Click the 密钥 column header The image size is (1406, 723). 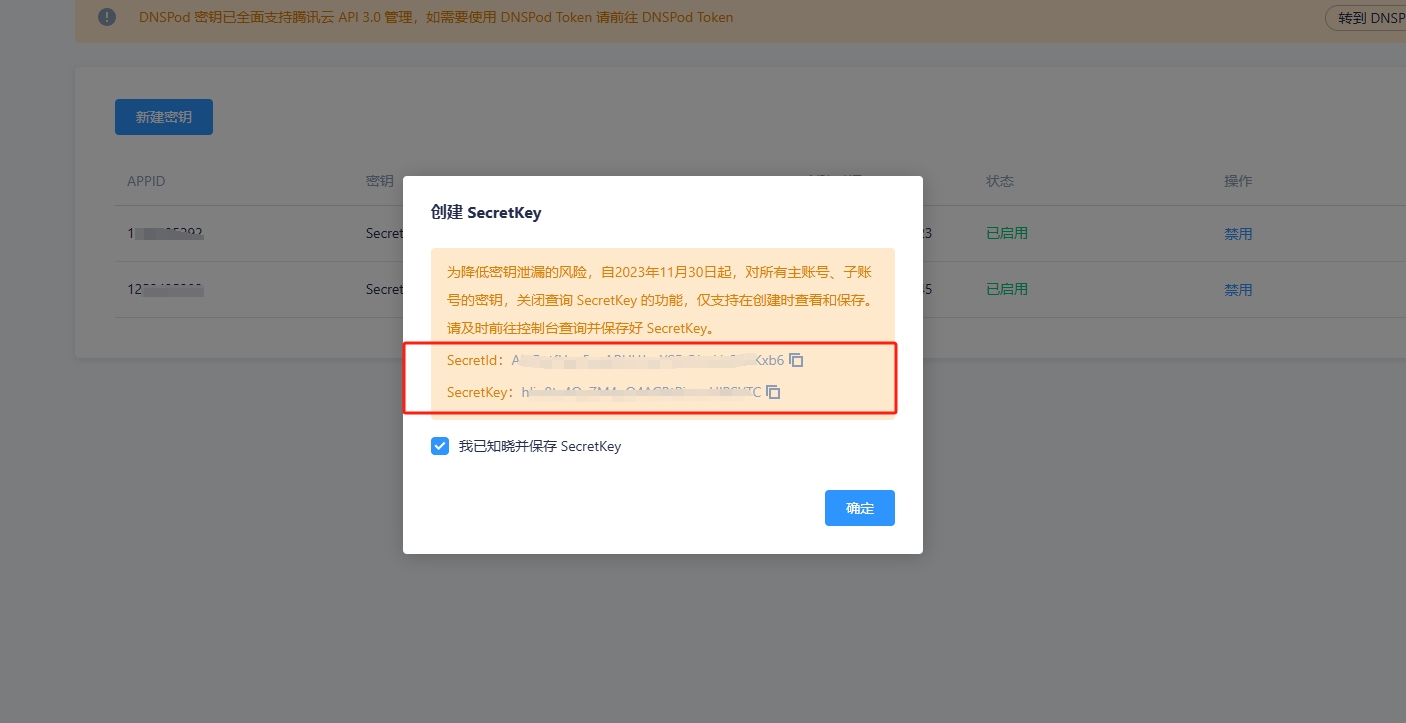coord(380,181)
